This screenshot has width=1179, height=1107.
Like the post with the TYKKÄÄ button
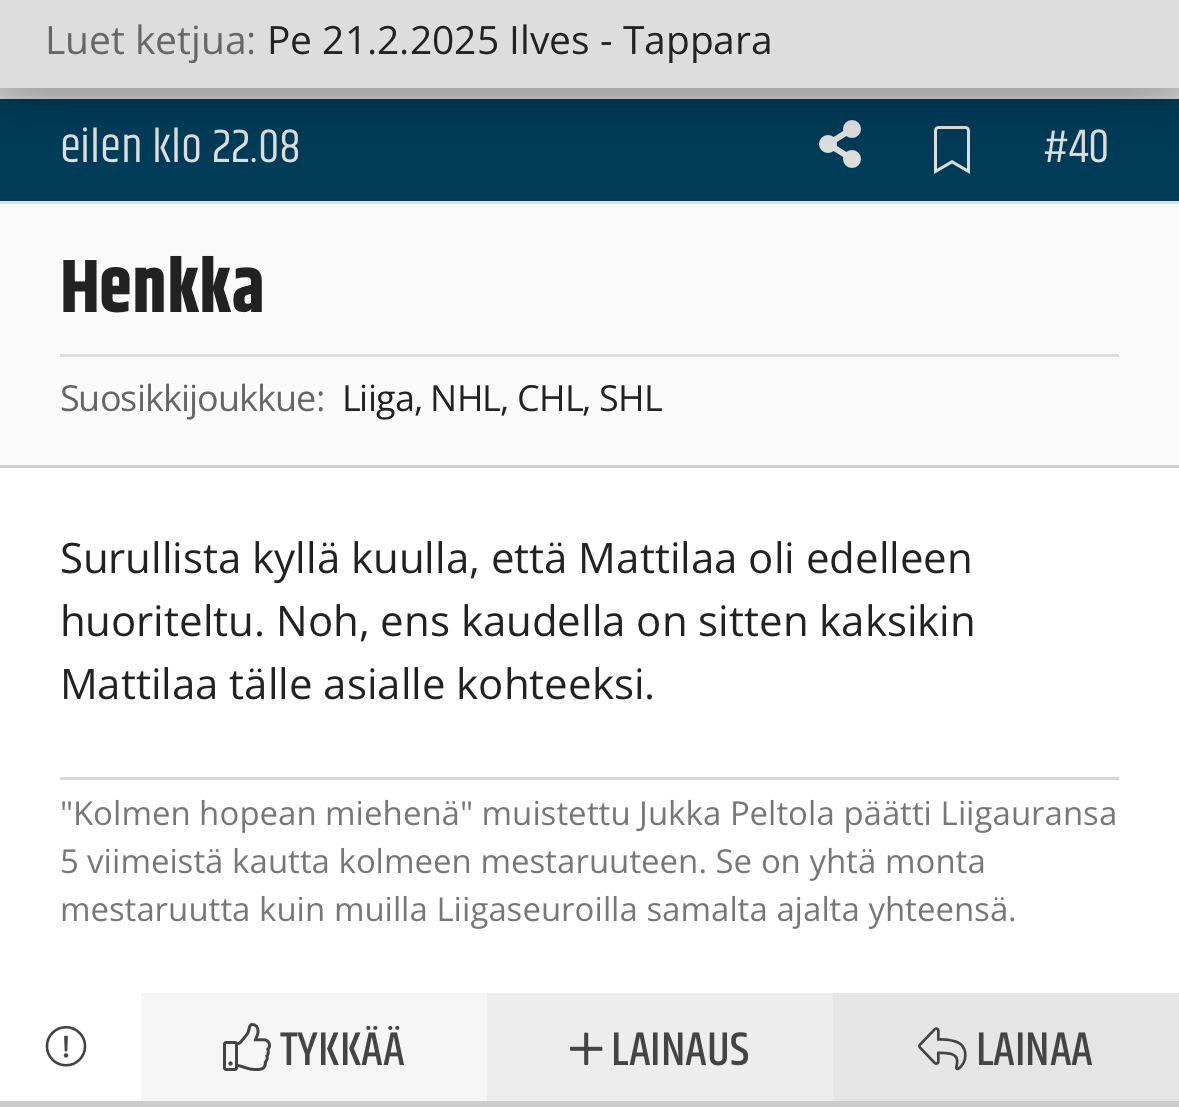point(314,1048)
